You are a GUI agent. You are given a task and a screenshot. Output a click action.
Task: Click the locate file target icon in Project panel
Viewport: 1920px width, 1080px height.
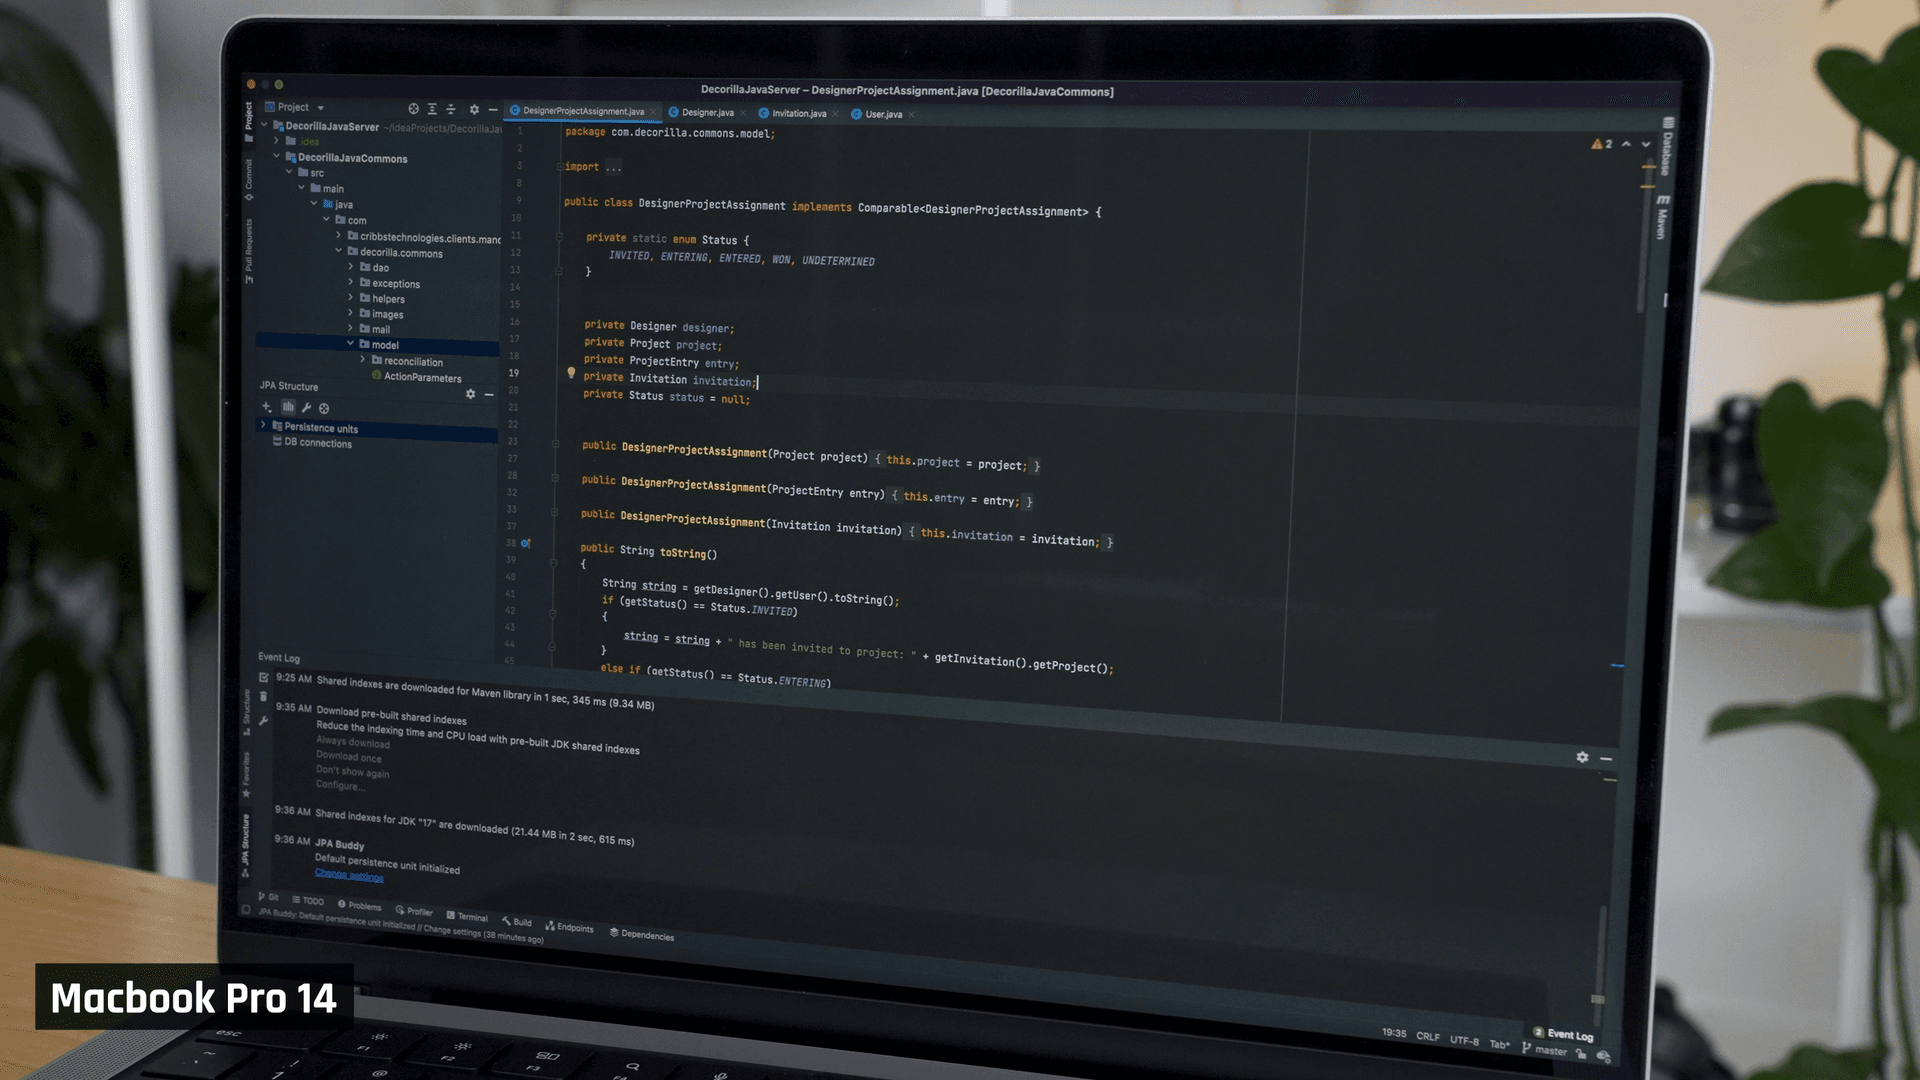[413, 109]
